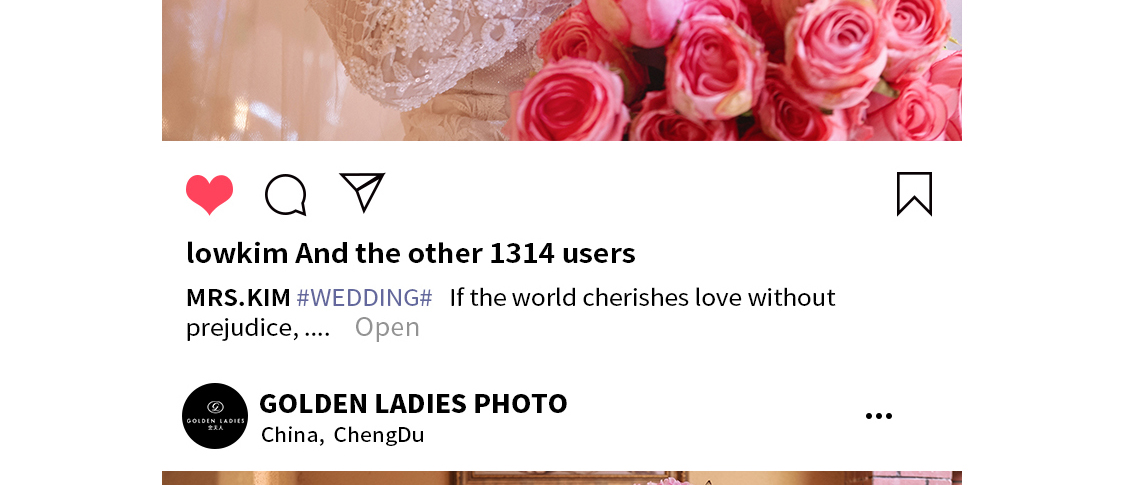The image size is (1125, 485).
Task: Expand the caption with Open
Action: click(387, 327)
